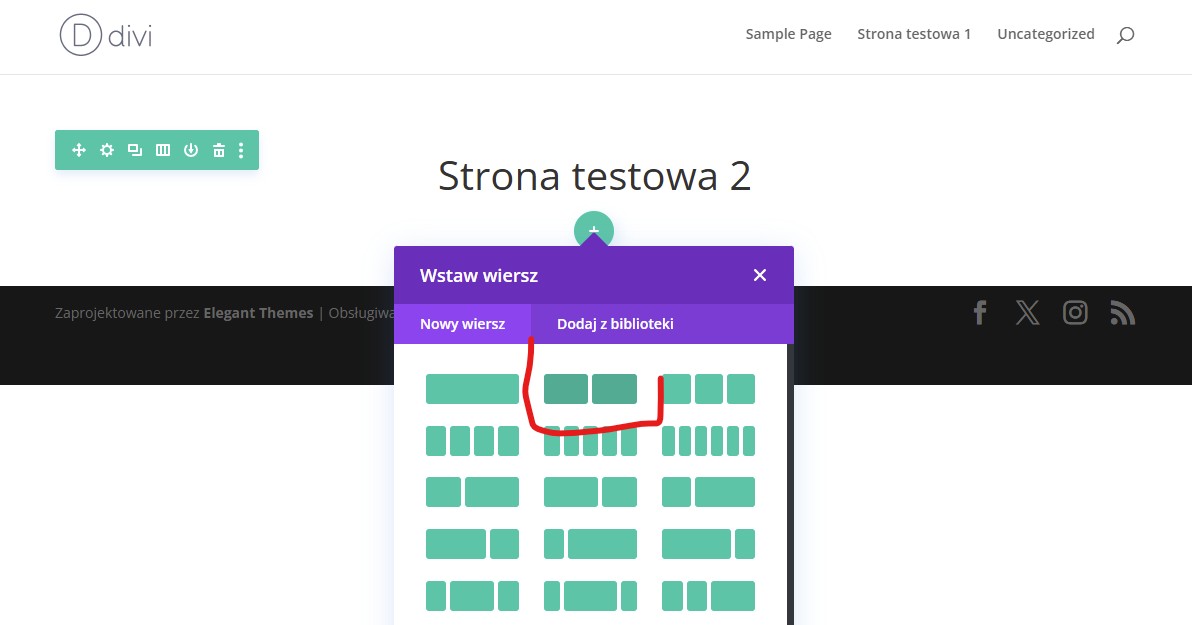The height and width of the screenshot is (625, 1192).
Task: Delete the row with the trash icon
Action: click(218, 150)
